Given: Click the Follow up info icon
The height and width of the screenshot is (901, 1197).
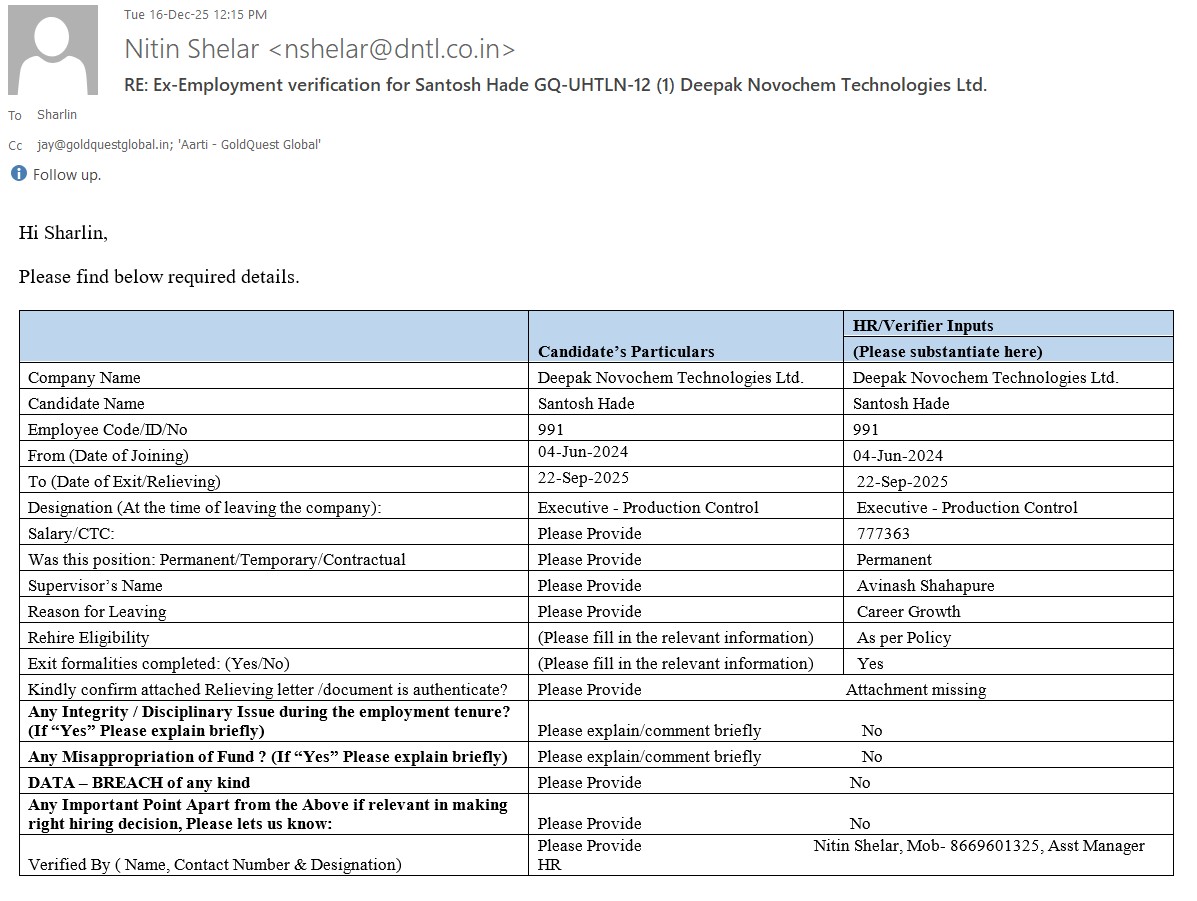Looking at the screenshot, I should [x=19, y=173].
